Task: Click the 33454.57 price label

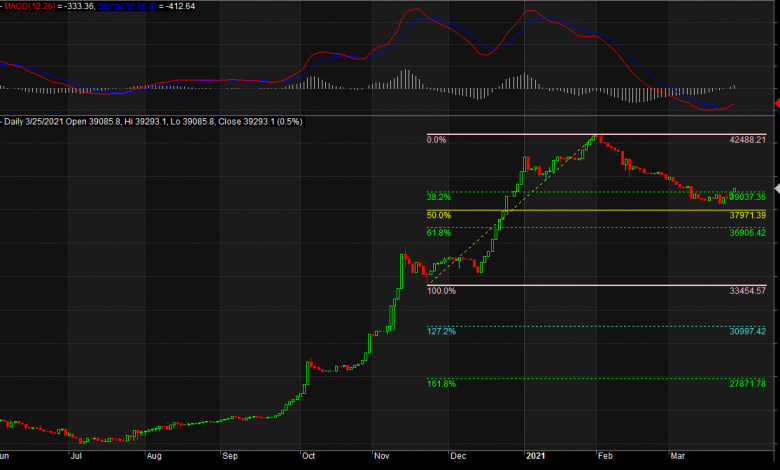Action: tap(747, 291)
